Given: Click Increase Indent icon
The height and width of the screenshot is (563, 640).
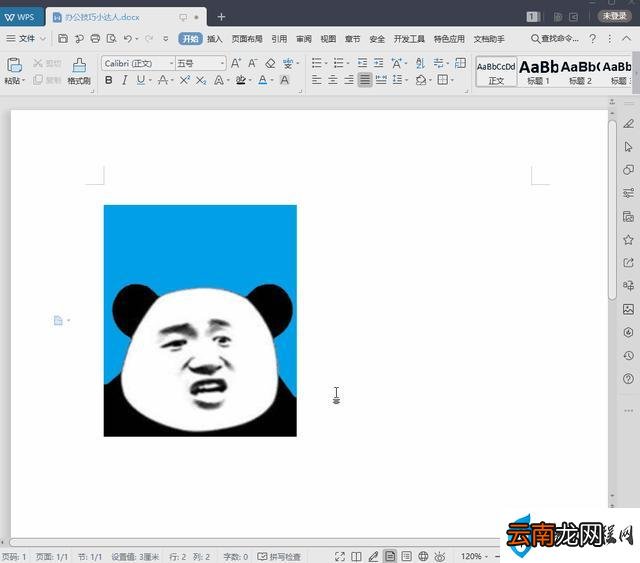Looking at the screenshot, I should (x=379, y=63).
